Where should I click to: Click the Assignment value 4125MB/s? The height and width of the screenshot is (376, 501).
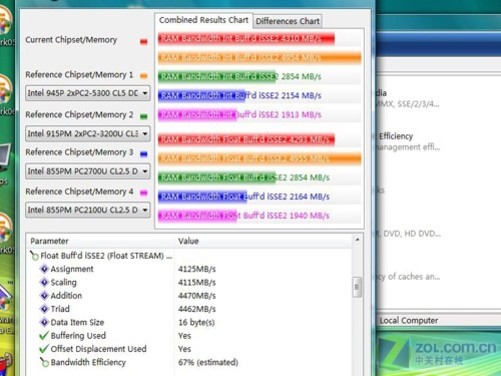(197, 269)
